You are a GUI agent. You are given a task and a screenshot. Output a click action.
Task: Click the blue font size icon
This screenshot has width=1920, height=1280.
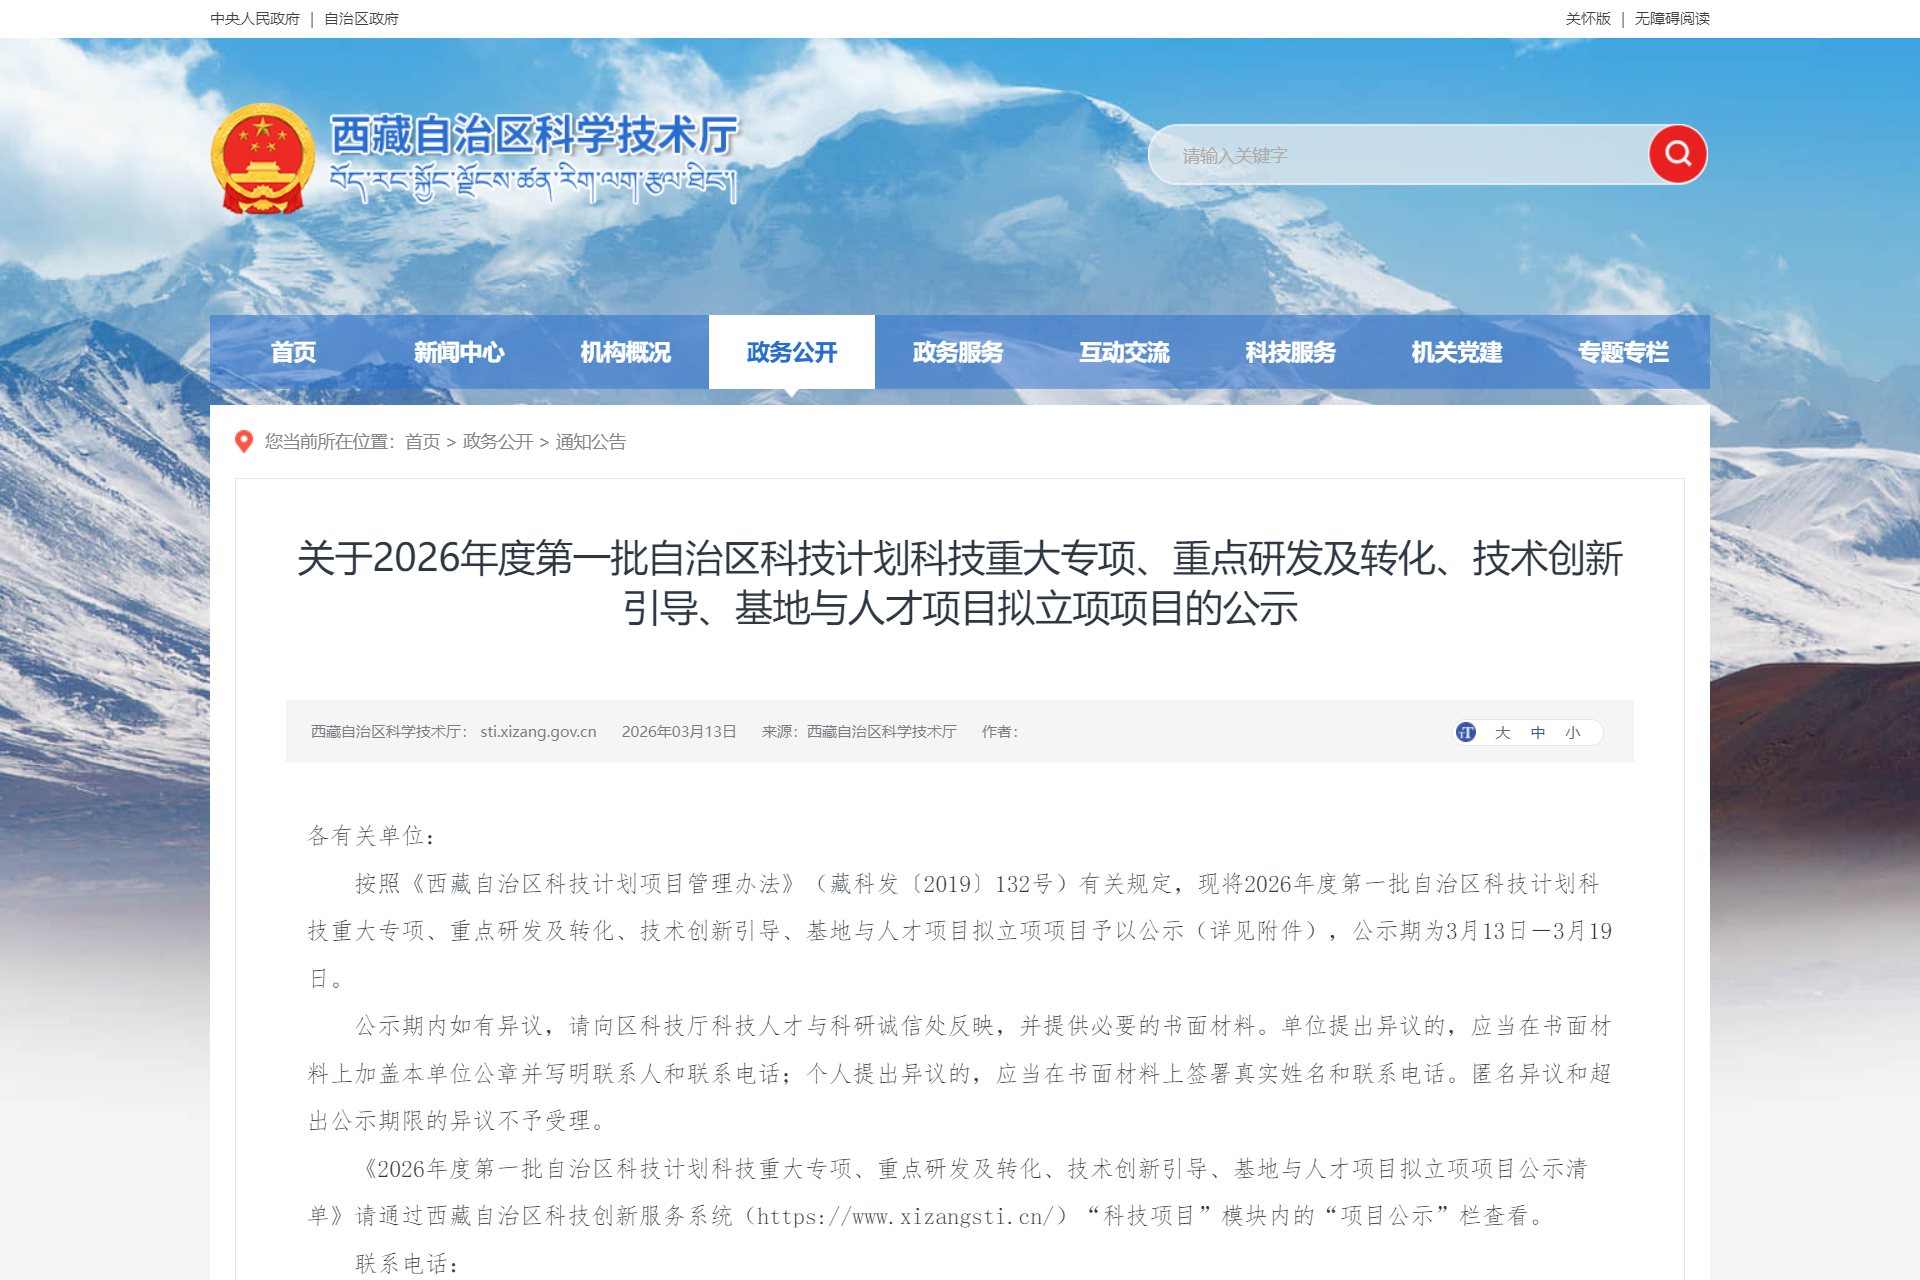point(1466,732)
